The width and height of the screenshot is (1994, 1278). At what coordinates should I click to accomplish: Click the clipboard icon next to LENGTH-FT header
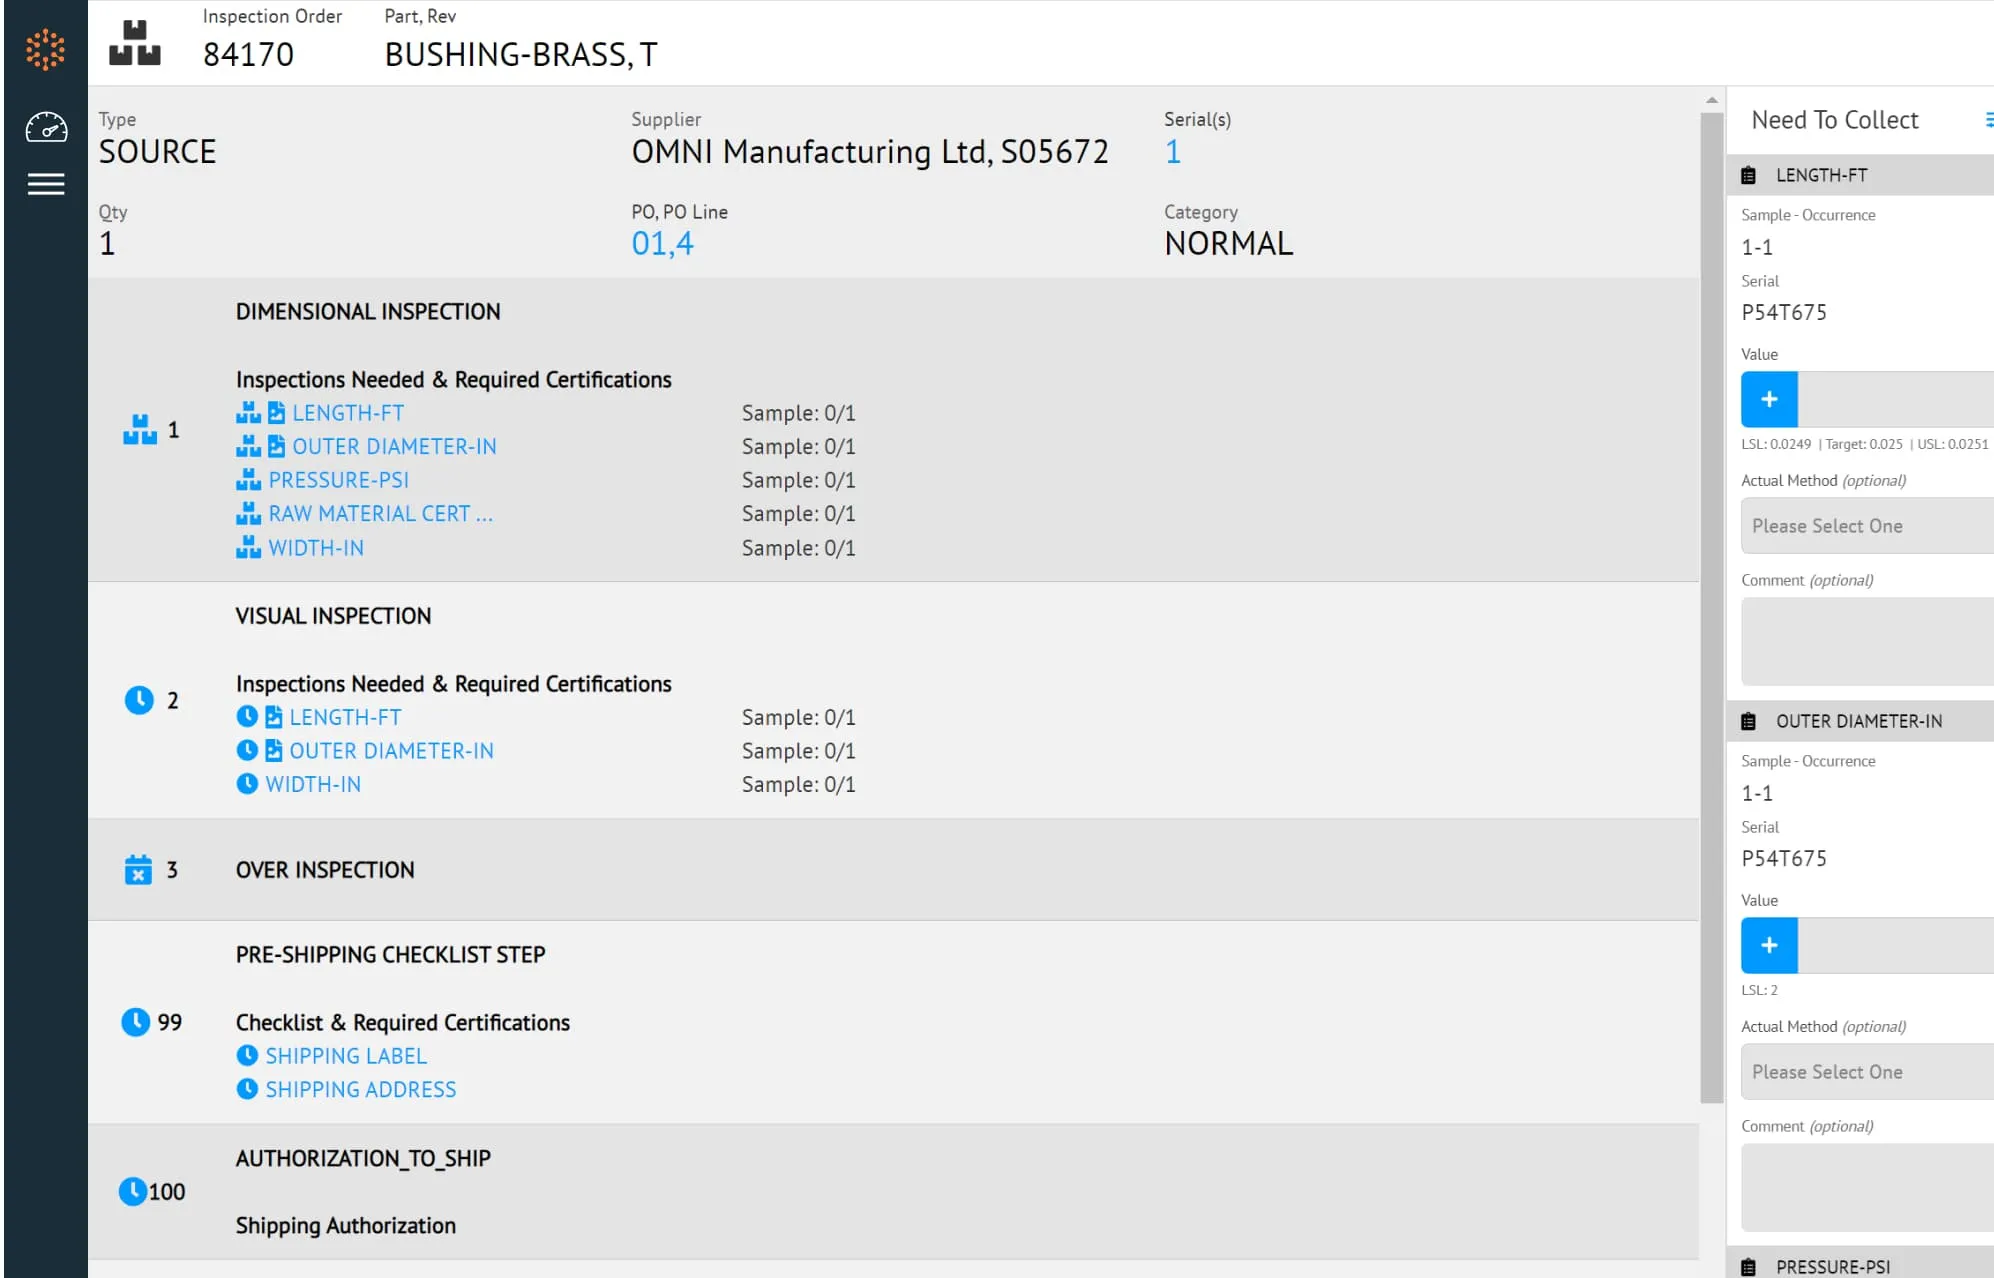(1748, 175)
